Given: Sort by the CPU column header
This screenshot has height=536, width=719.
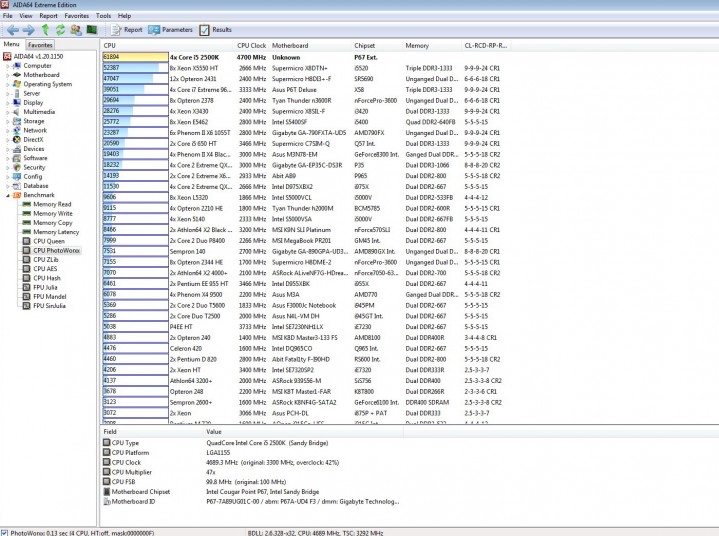Looking at the screenshot, I should pos(168,45).
